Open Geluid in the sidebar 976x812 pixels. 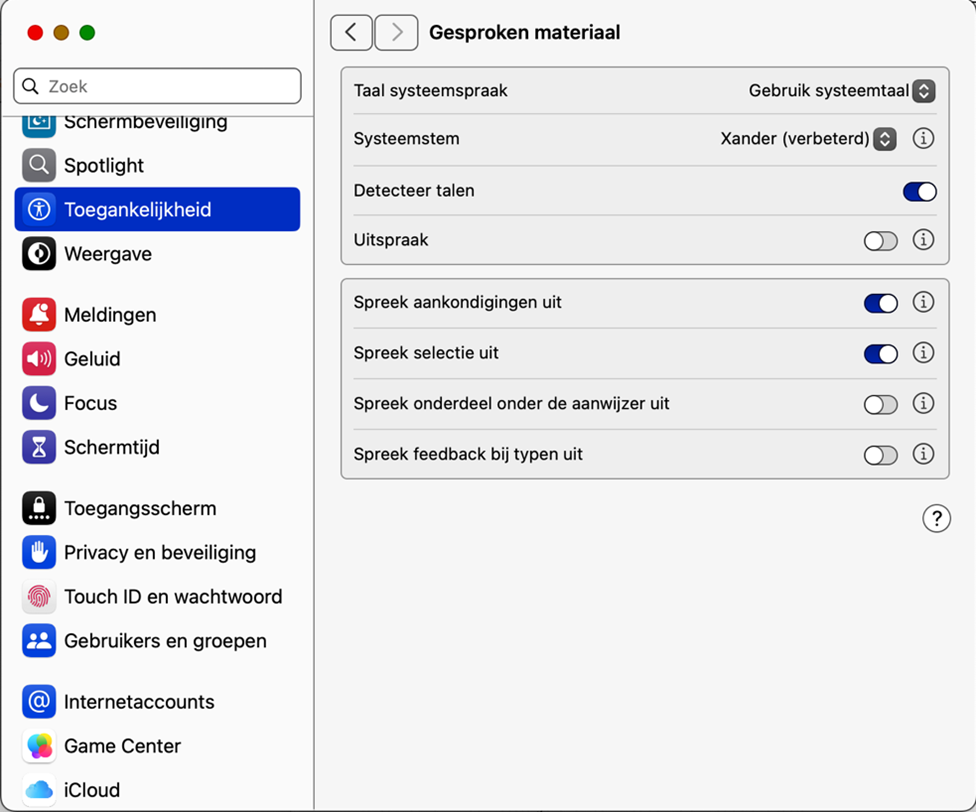click(x=157, y=358)
